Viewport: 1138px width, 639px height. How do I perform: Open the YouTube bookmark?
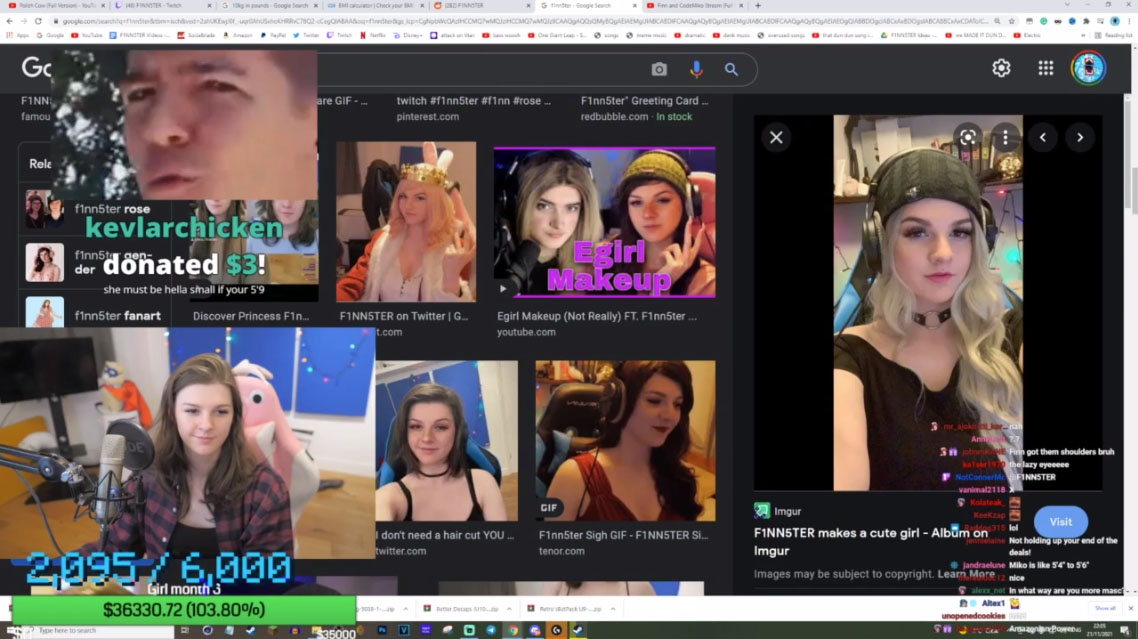pyautogui.click(x=86, y=35)
